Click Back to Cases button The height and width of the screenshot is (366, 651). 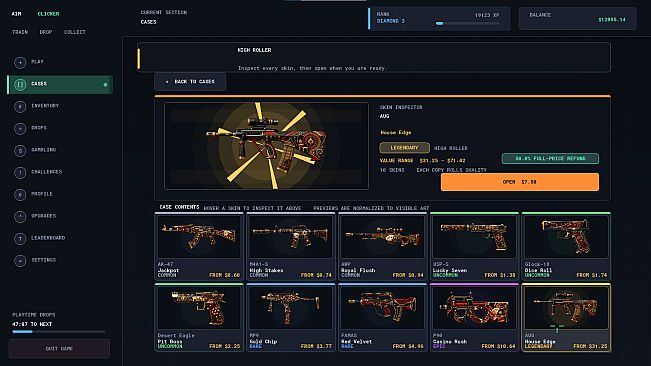190,82
